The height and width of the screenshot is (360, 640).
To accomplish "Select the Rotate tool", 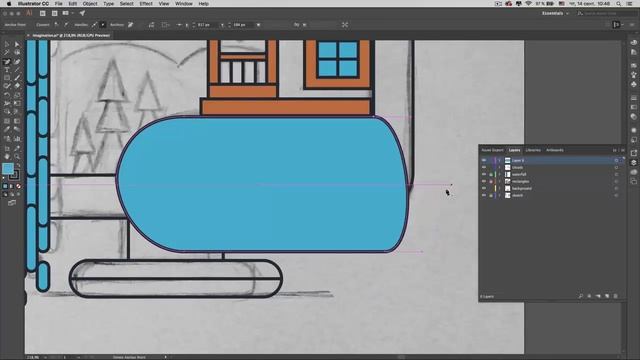I will (x=7, y=95).
